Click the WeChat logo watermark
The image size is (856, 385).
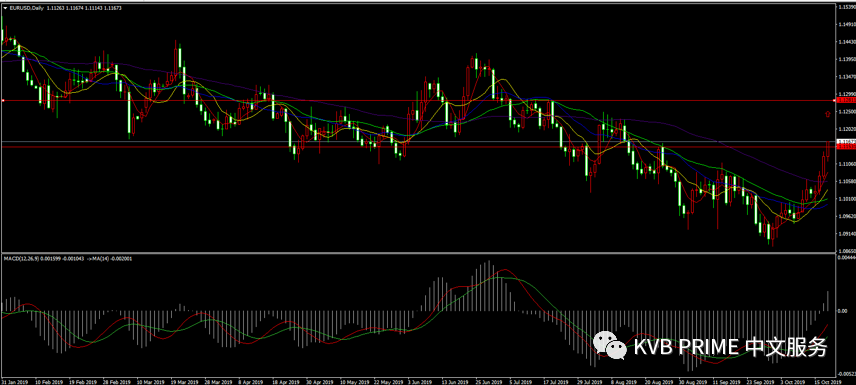point(610,346)
